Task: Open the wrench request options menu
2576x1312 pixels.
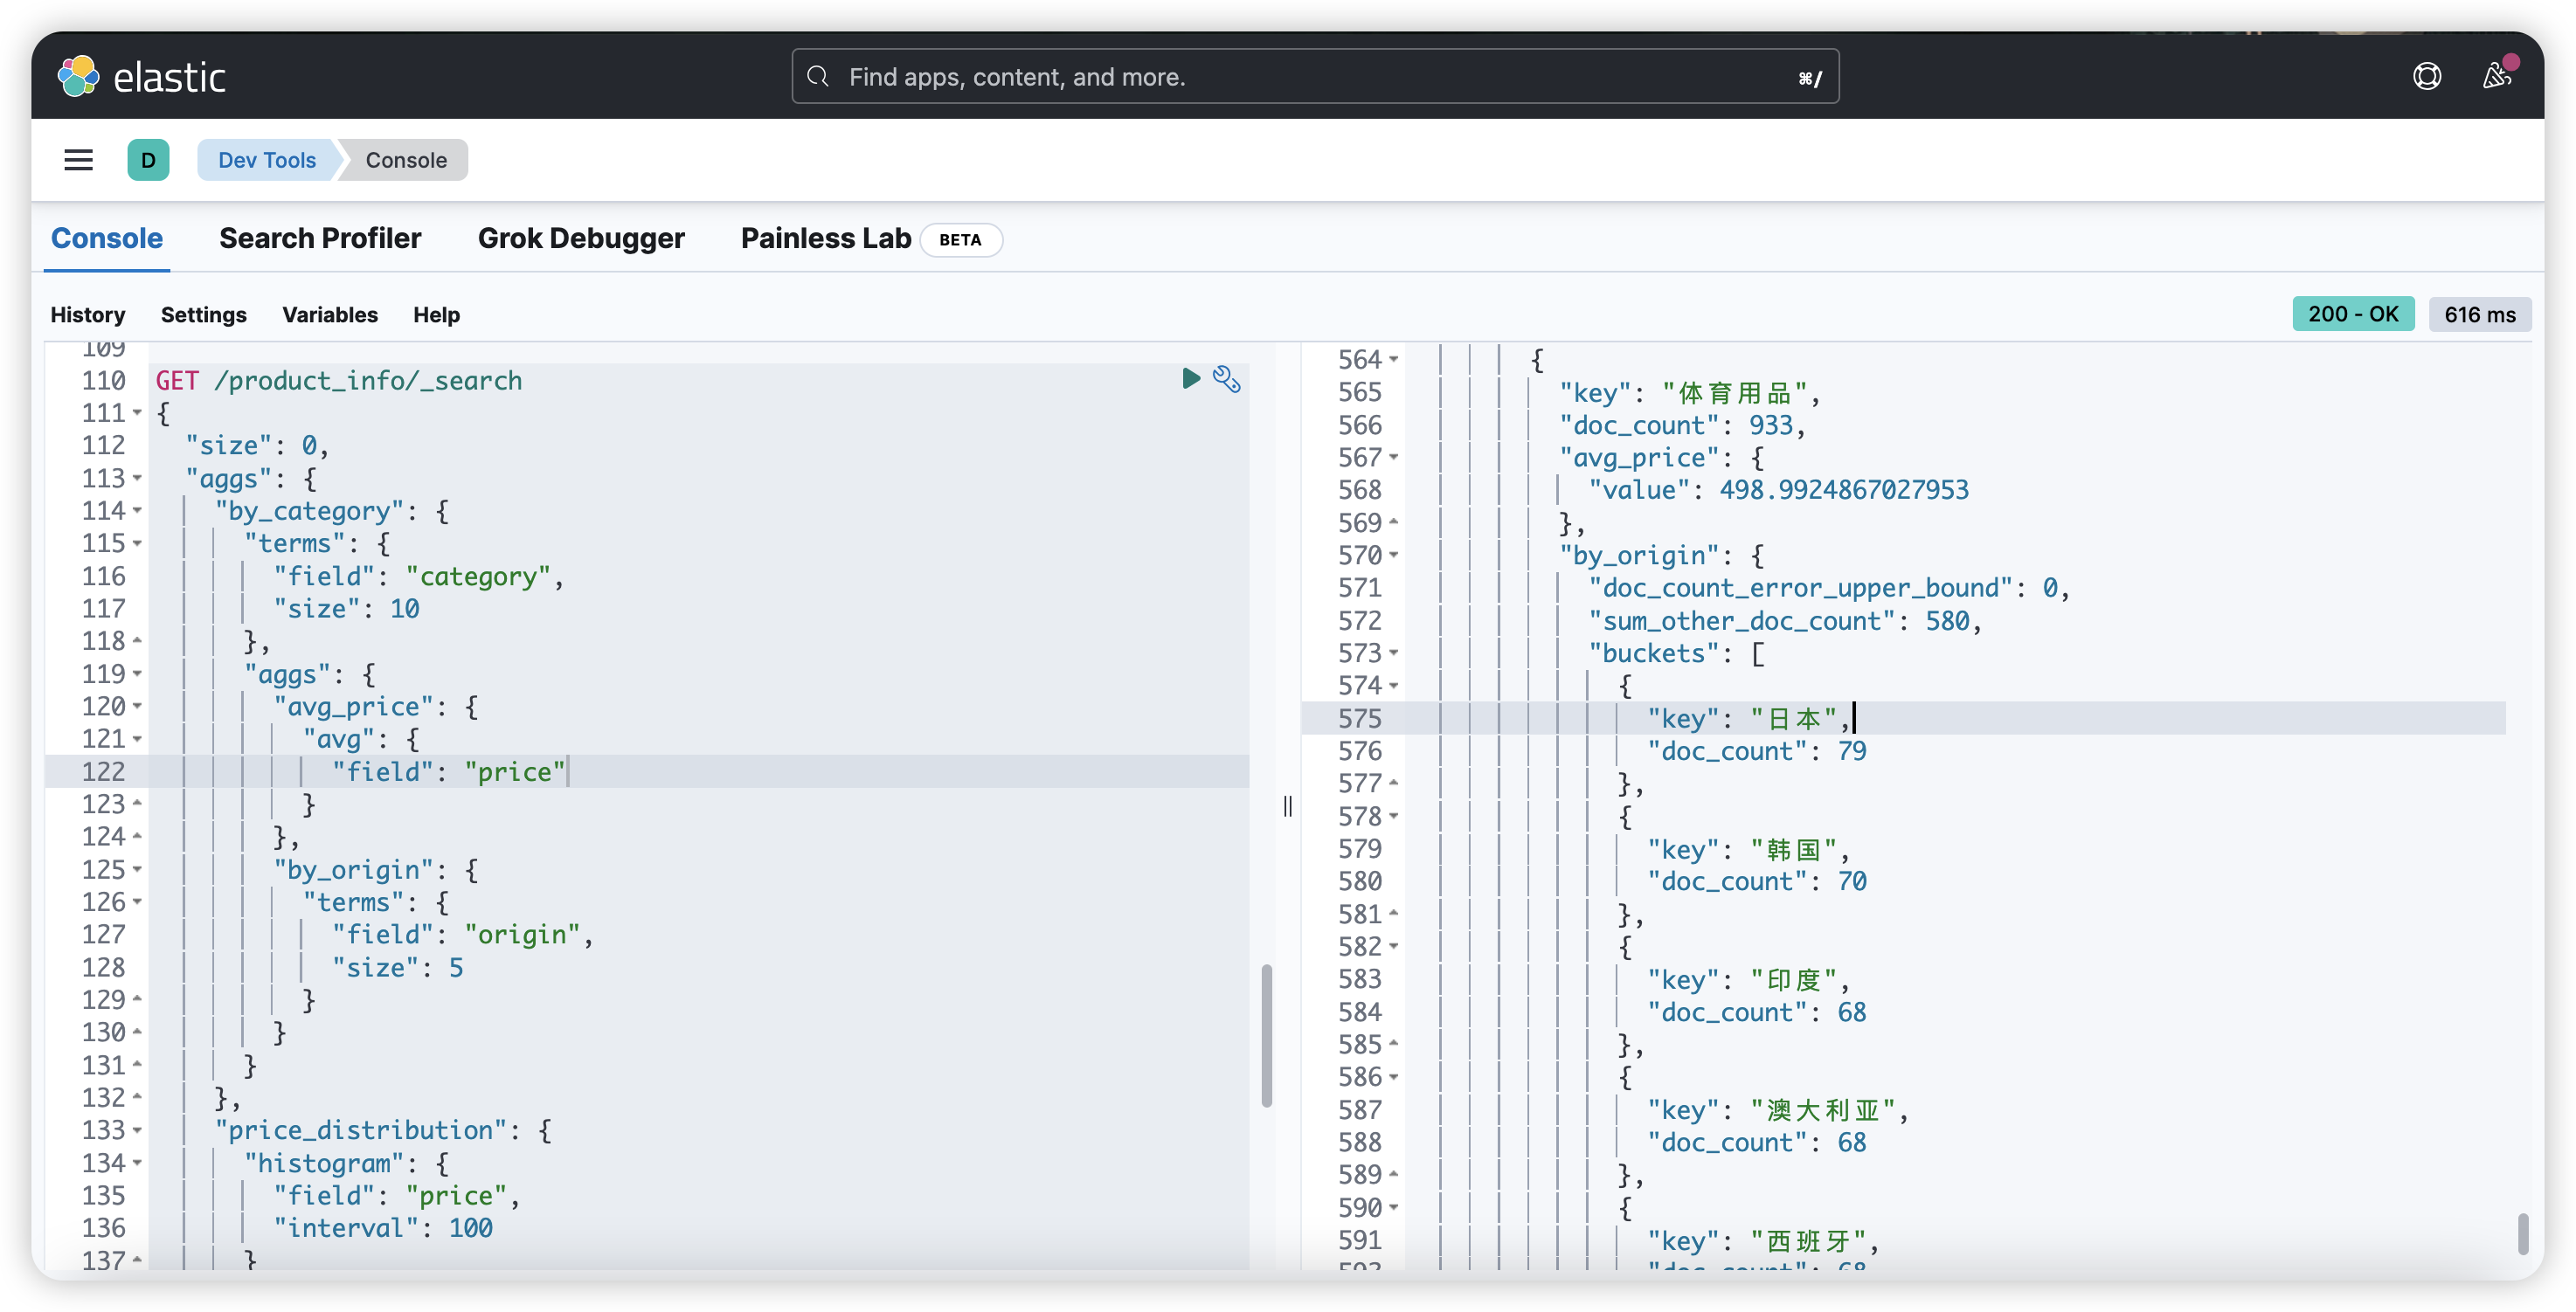Action: pyautogui.click(x=1226, y=379)
